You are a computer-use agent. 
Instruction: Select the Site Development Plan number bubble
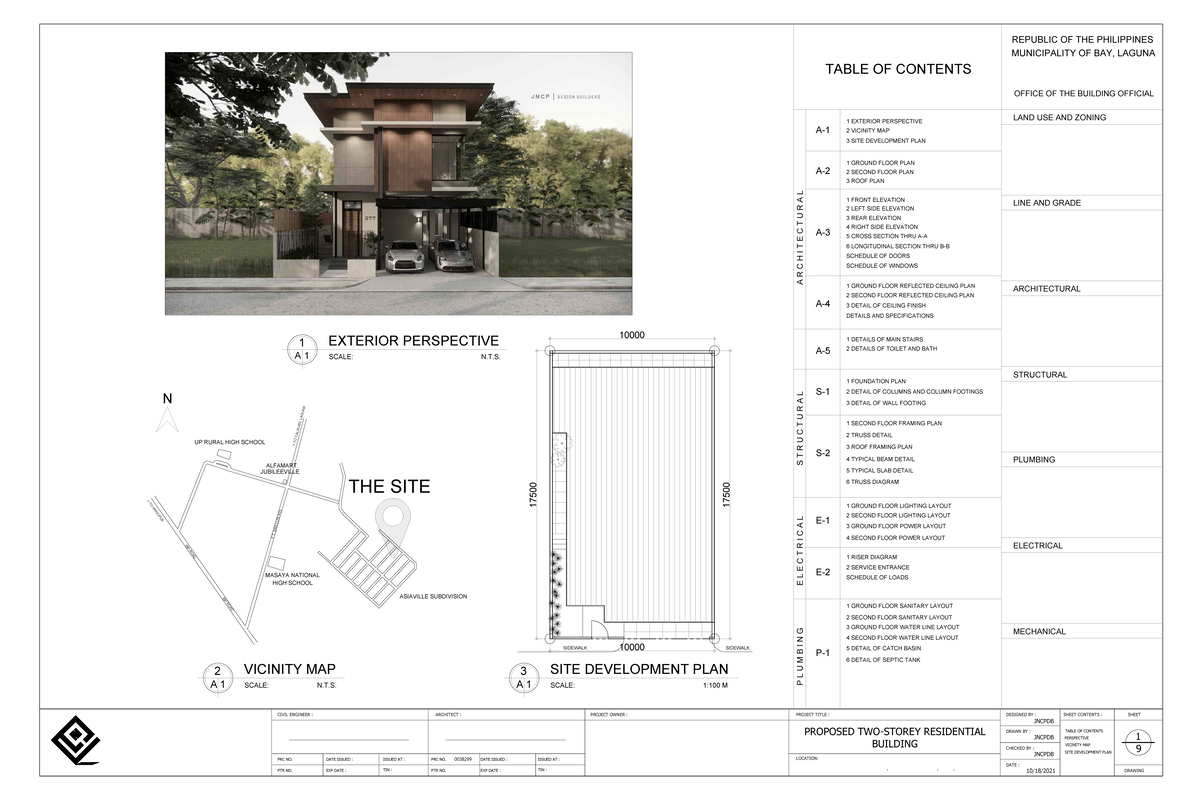click(x=523, y=678)
